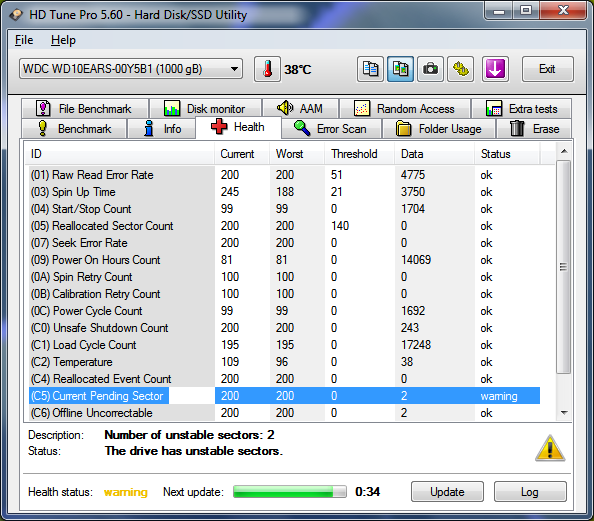The image size is (594, 521).
Task: Select the (0A) Spin Retry Count row
Action: point(284,277)
